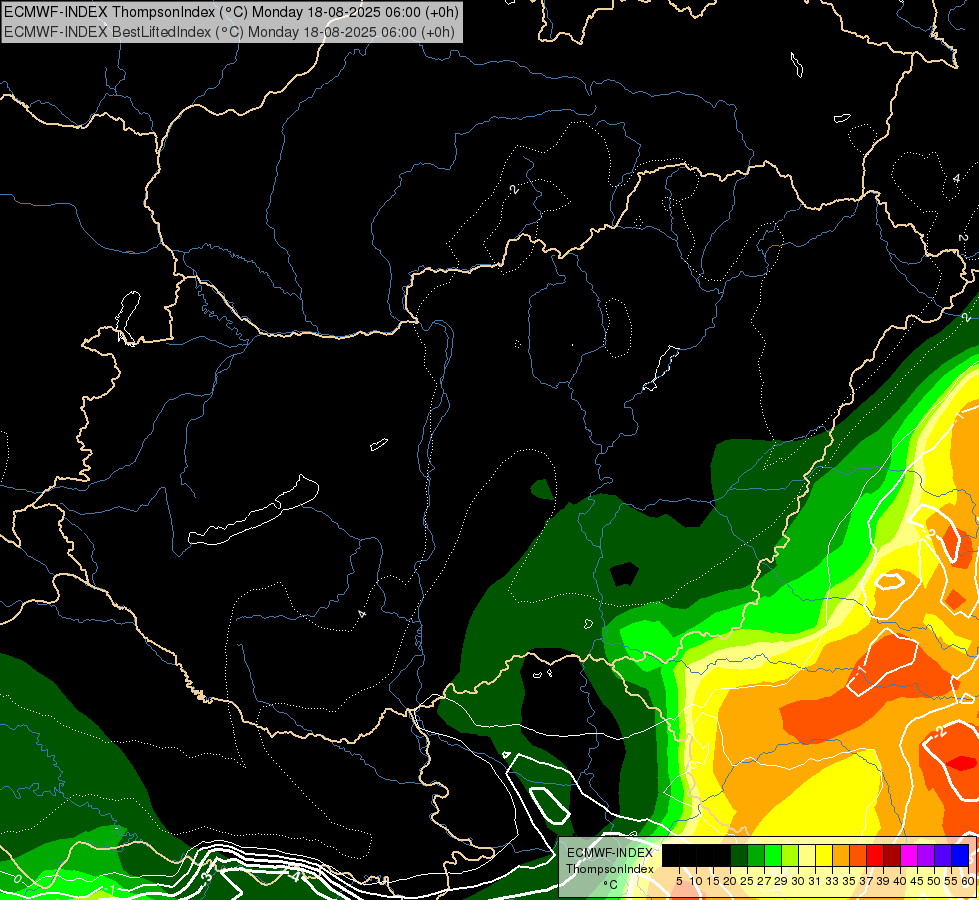Click legend scale value 40

900,881
